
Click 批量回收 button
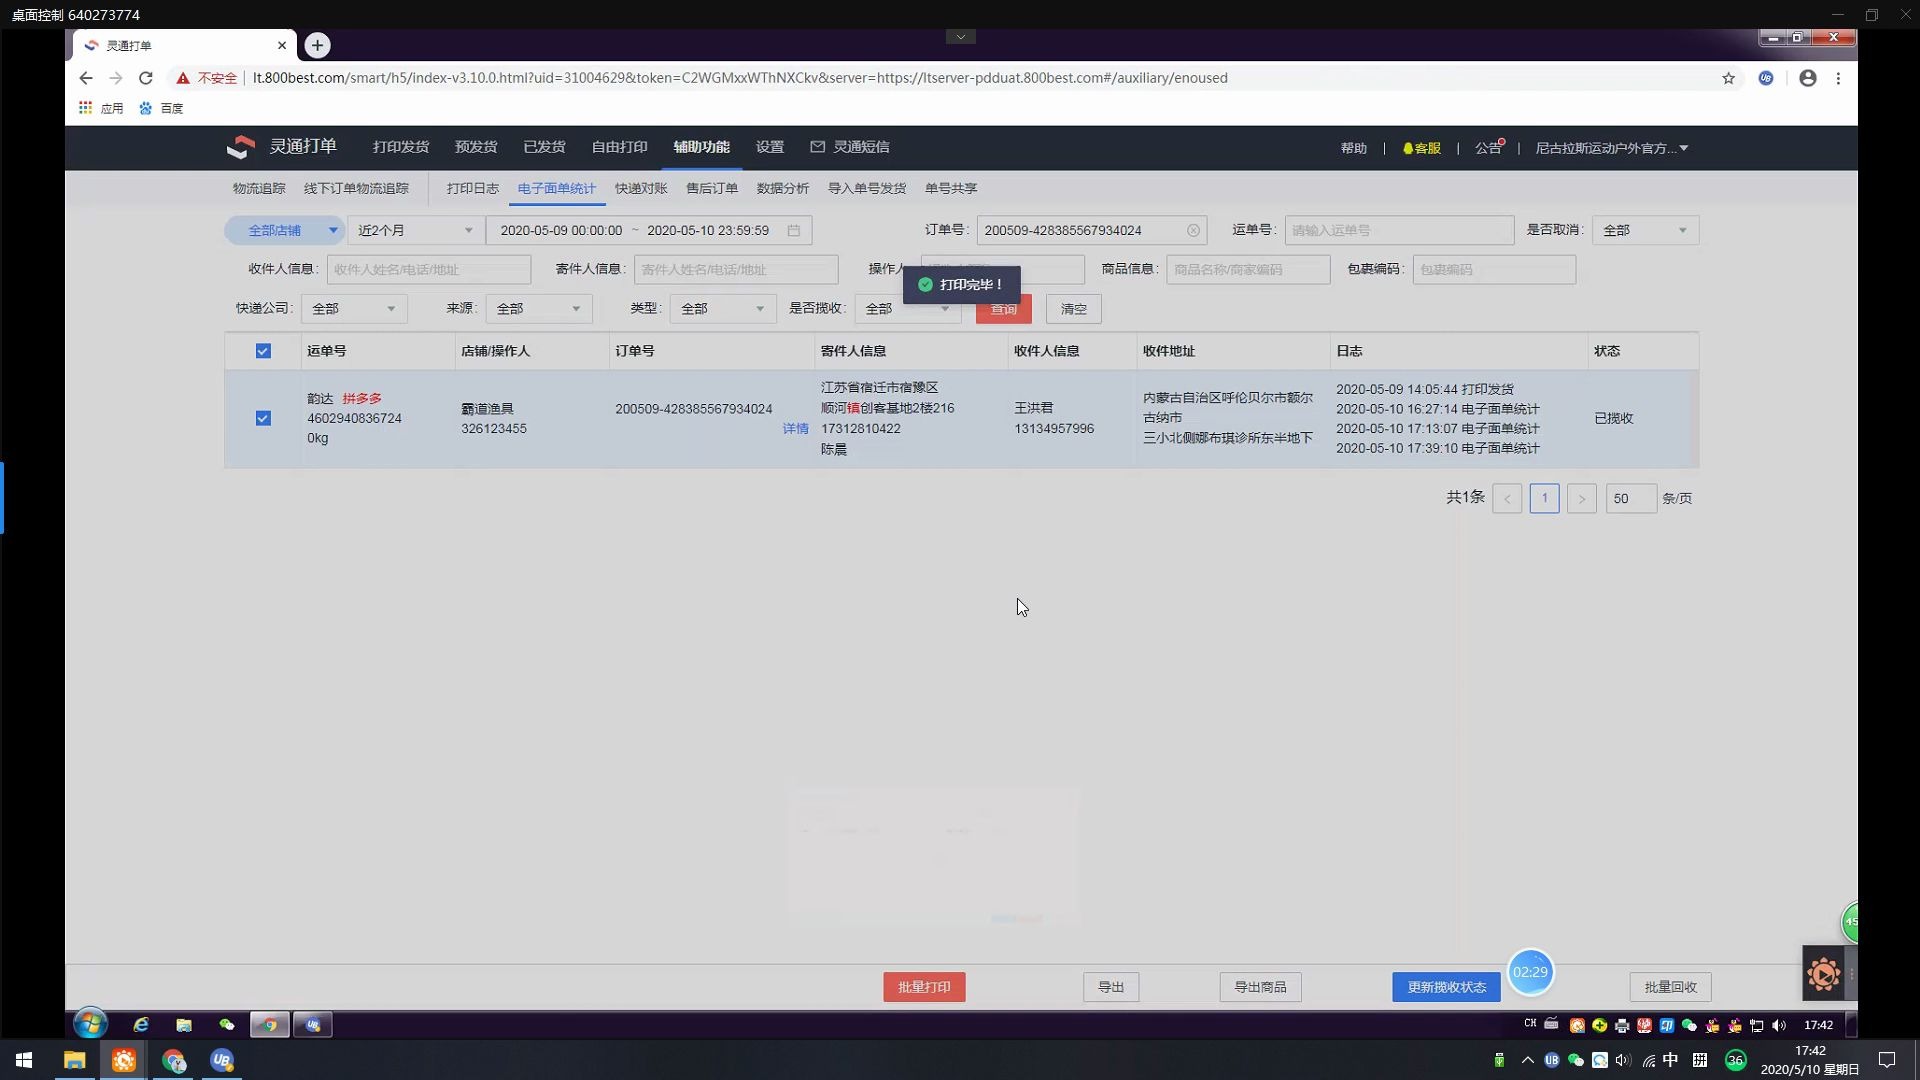[x=1671, y=987]
